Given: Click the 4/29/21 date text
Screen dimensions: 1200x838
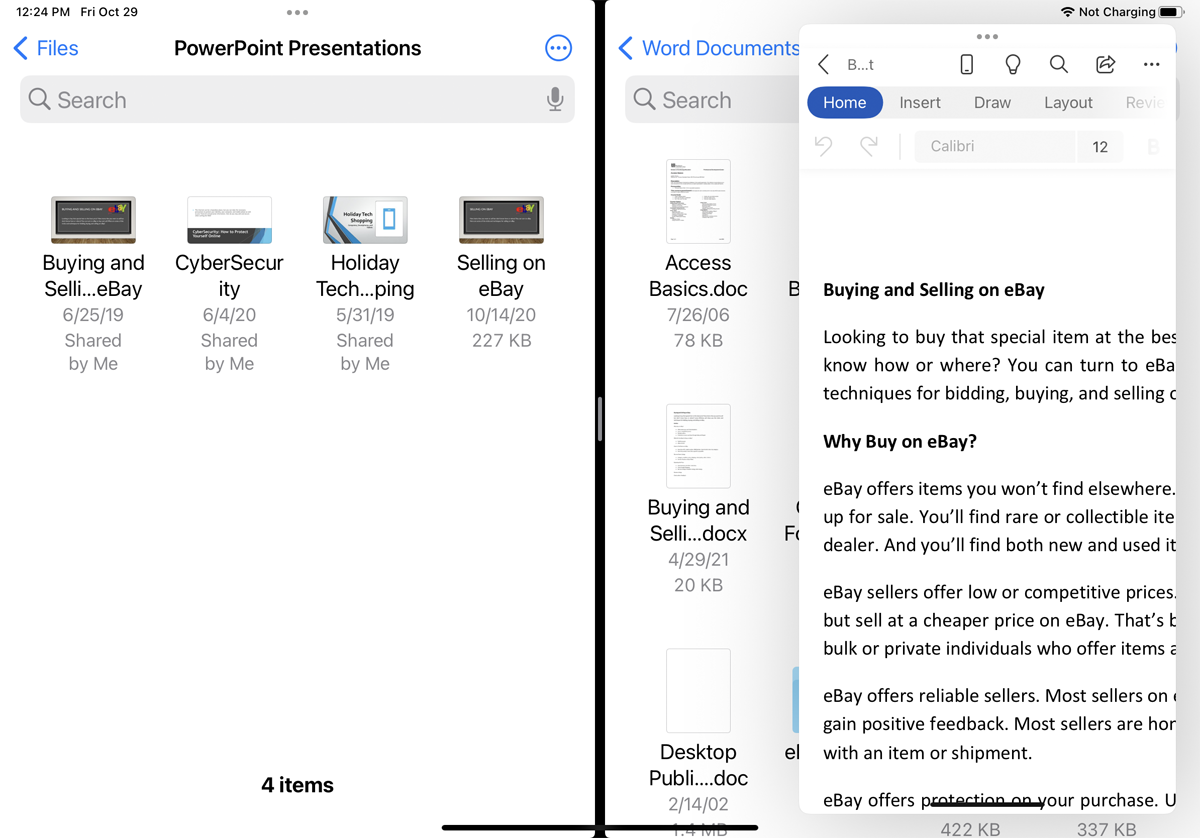Looking at the screenshot, I should (x=698, y=560).
